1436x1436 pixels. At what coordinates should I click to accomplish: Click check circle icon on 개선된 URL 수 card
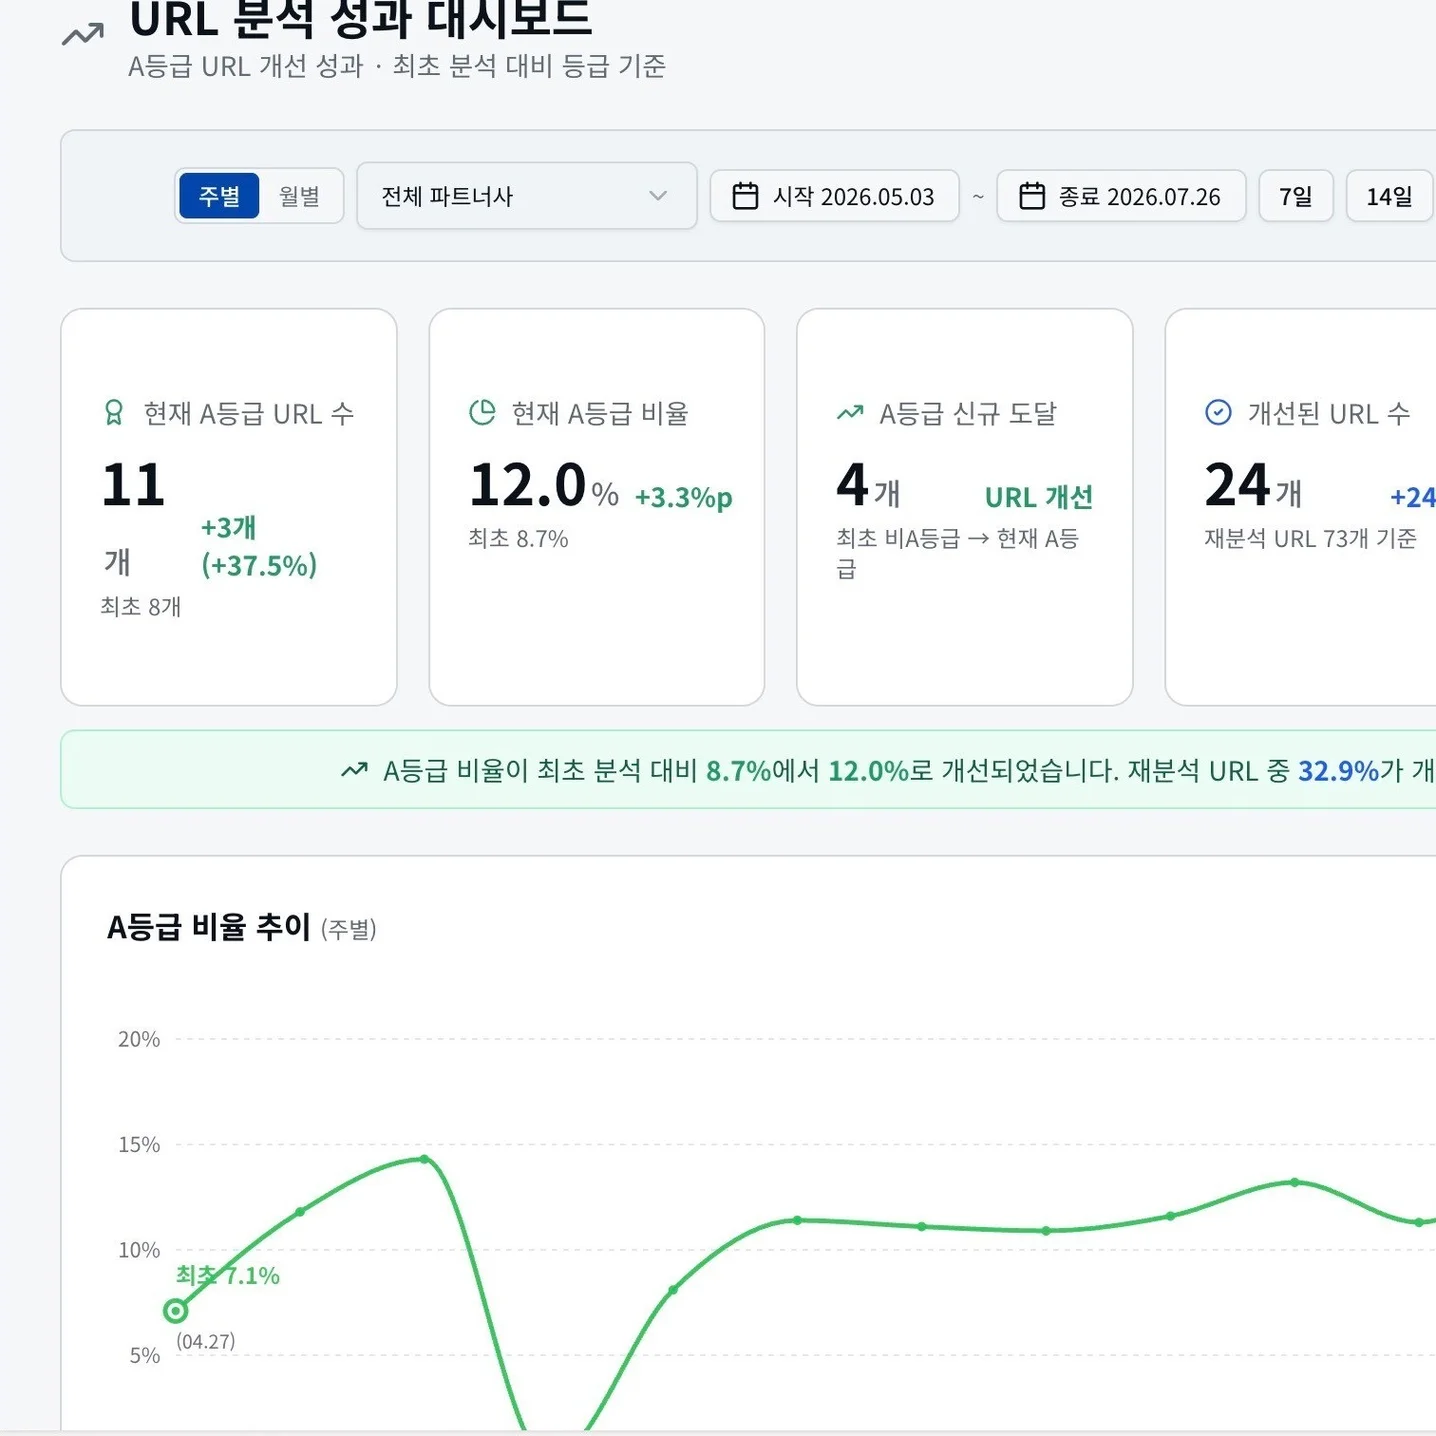1218,412
